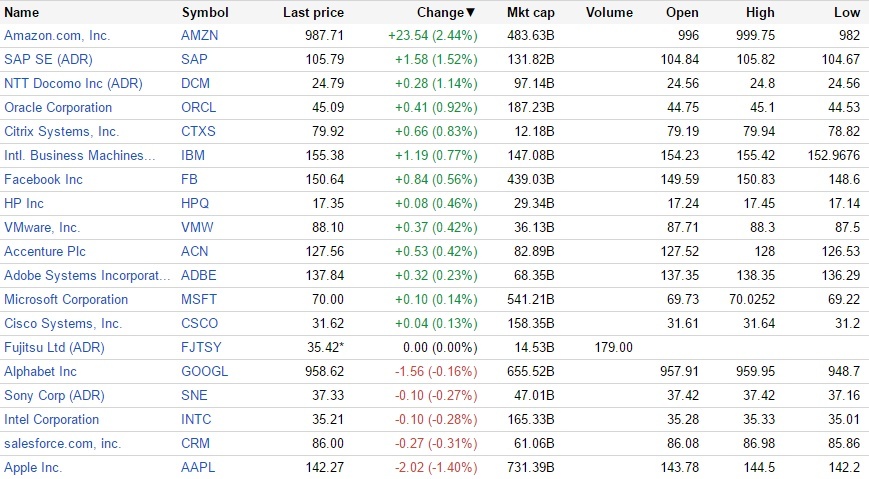
Task: Click the Fujitsu Ltd (ADR) link
Action: tap(54, 348)
